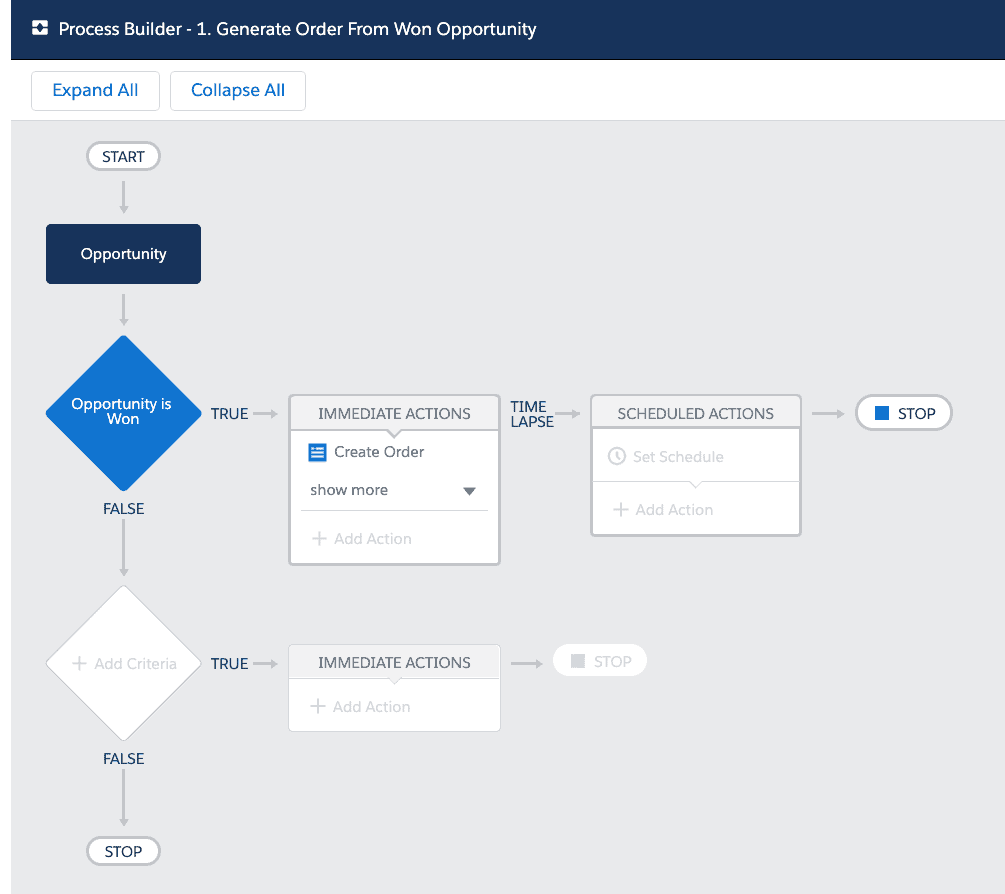Viewport: 1005px width, 894px height.
Task: Click the plus icon under Create Order
Action: point(319,538)
